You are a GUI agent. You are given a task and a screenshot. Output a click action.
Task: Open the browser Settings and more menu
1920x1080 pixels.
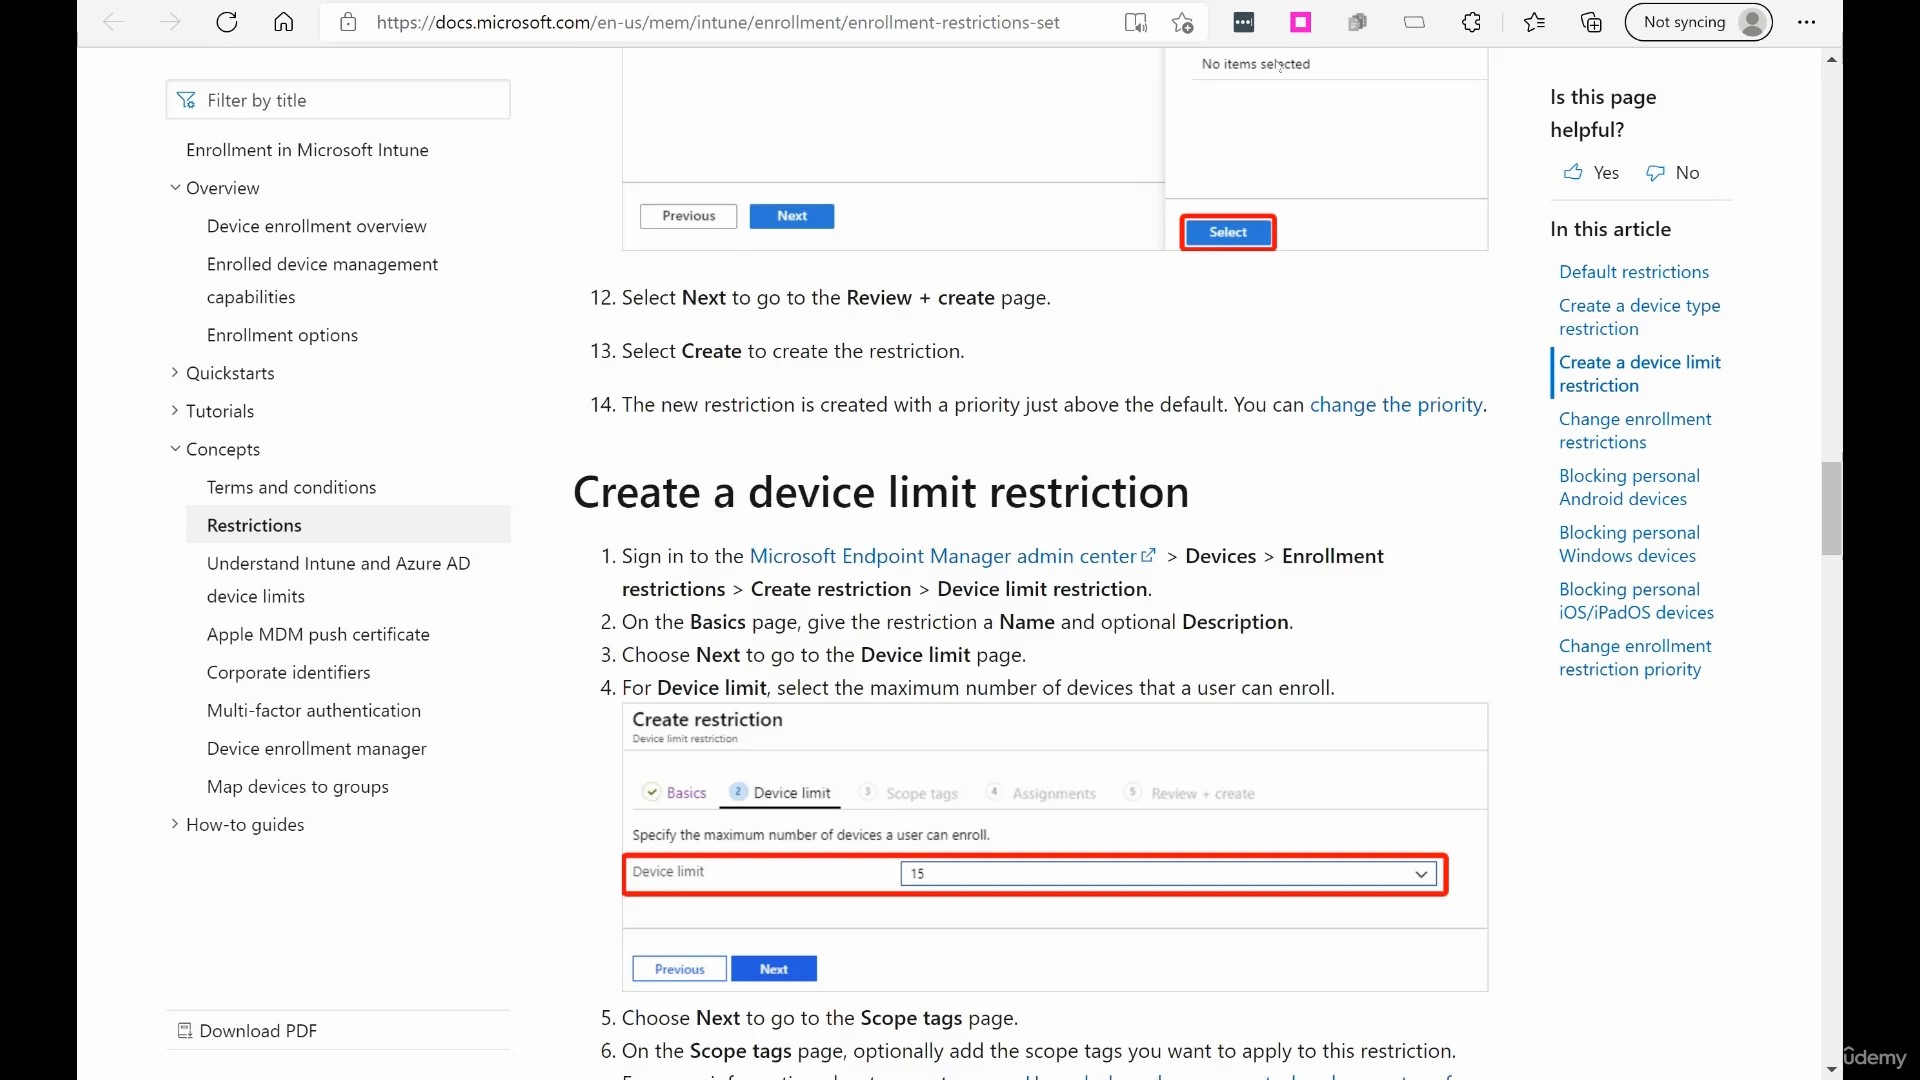pos(1806,22)
